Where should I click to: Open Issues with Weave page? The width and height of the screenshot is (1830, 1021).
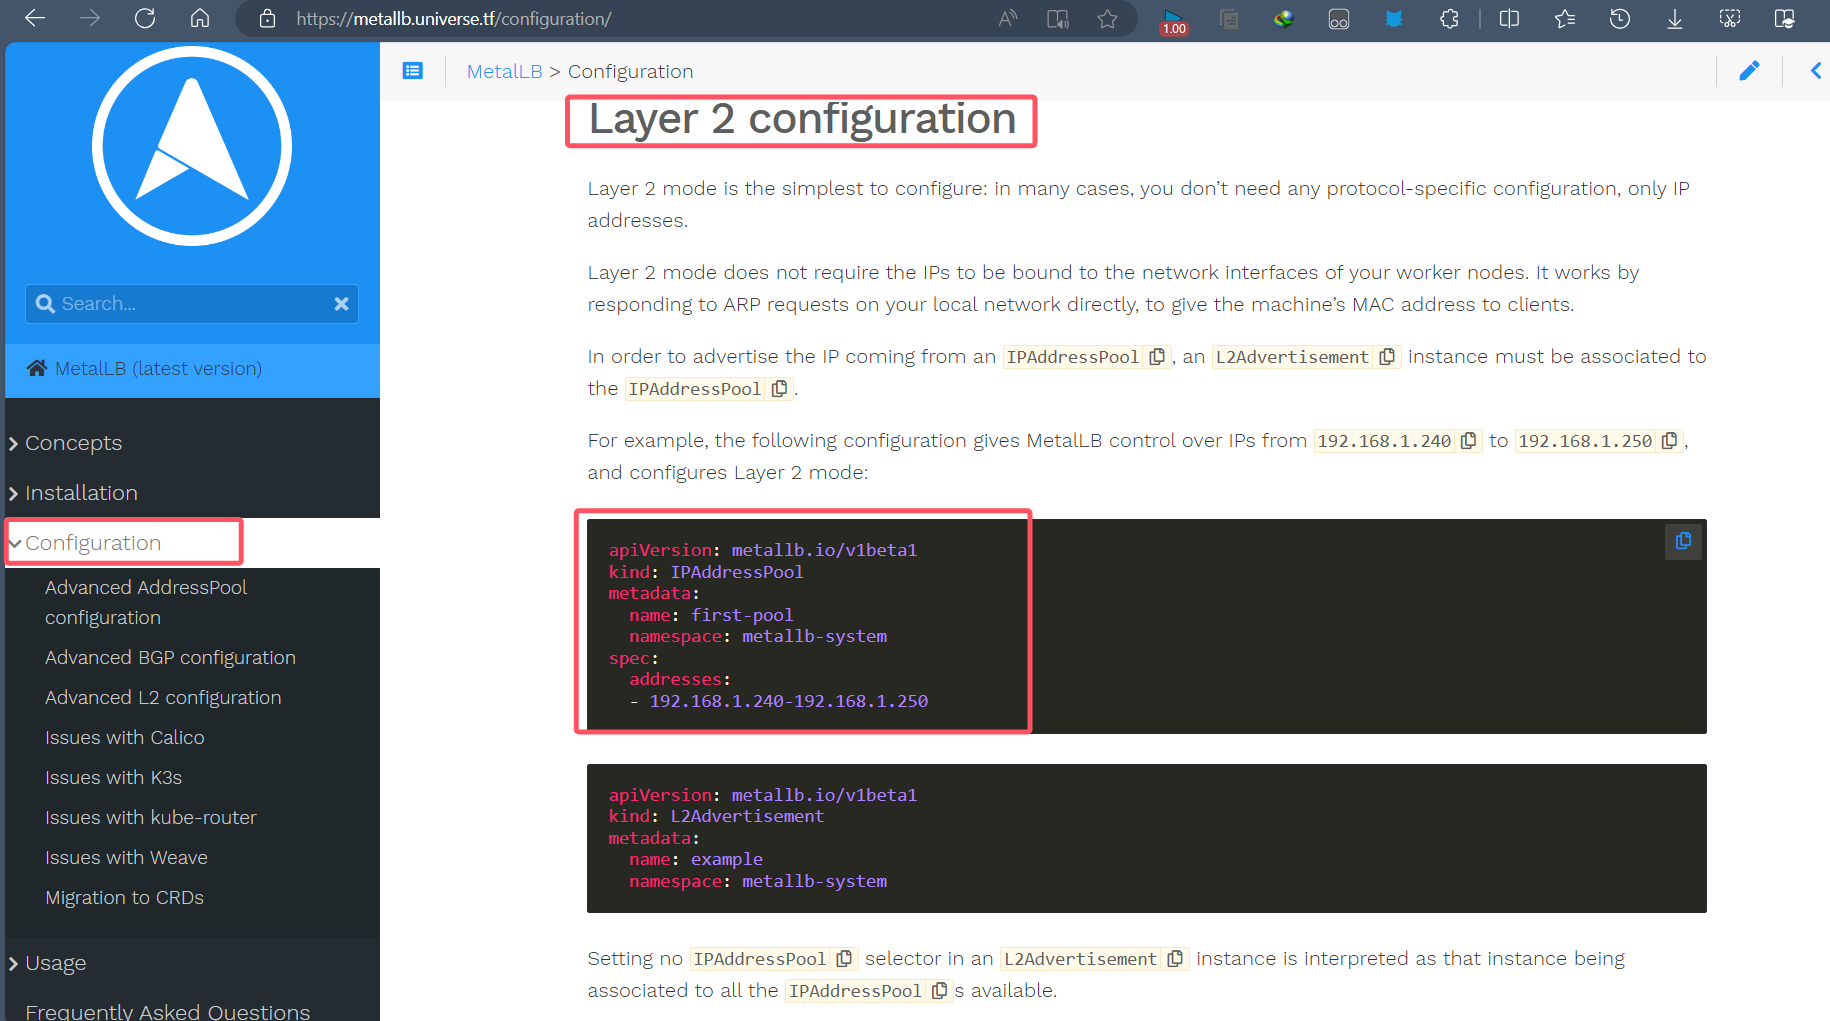pos(126,857)
